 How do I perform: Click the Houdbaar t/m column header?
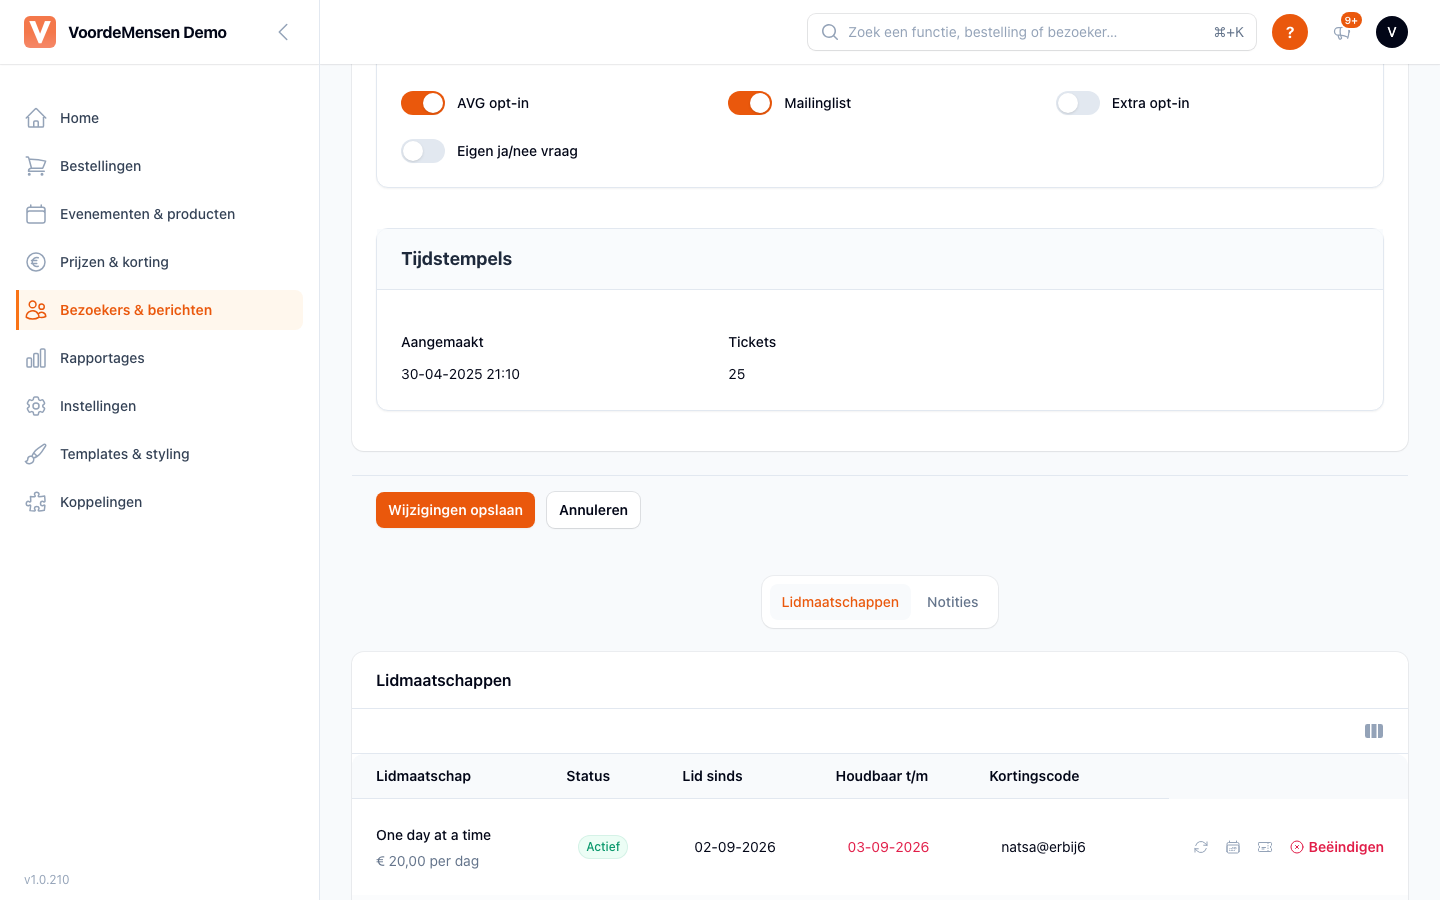click(x=882, y=776)
